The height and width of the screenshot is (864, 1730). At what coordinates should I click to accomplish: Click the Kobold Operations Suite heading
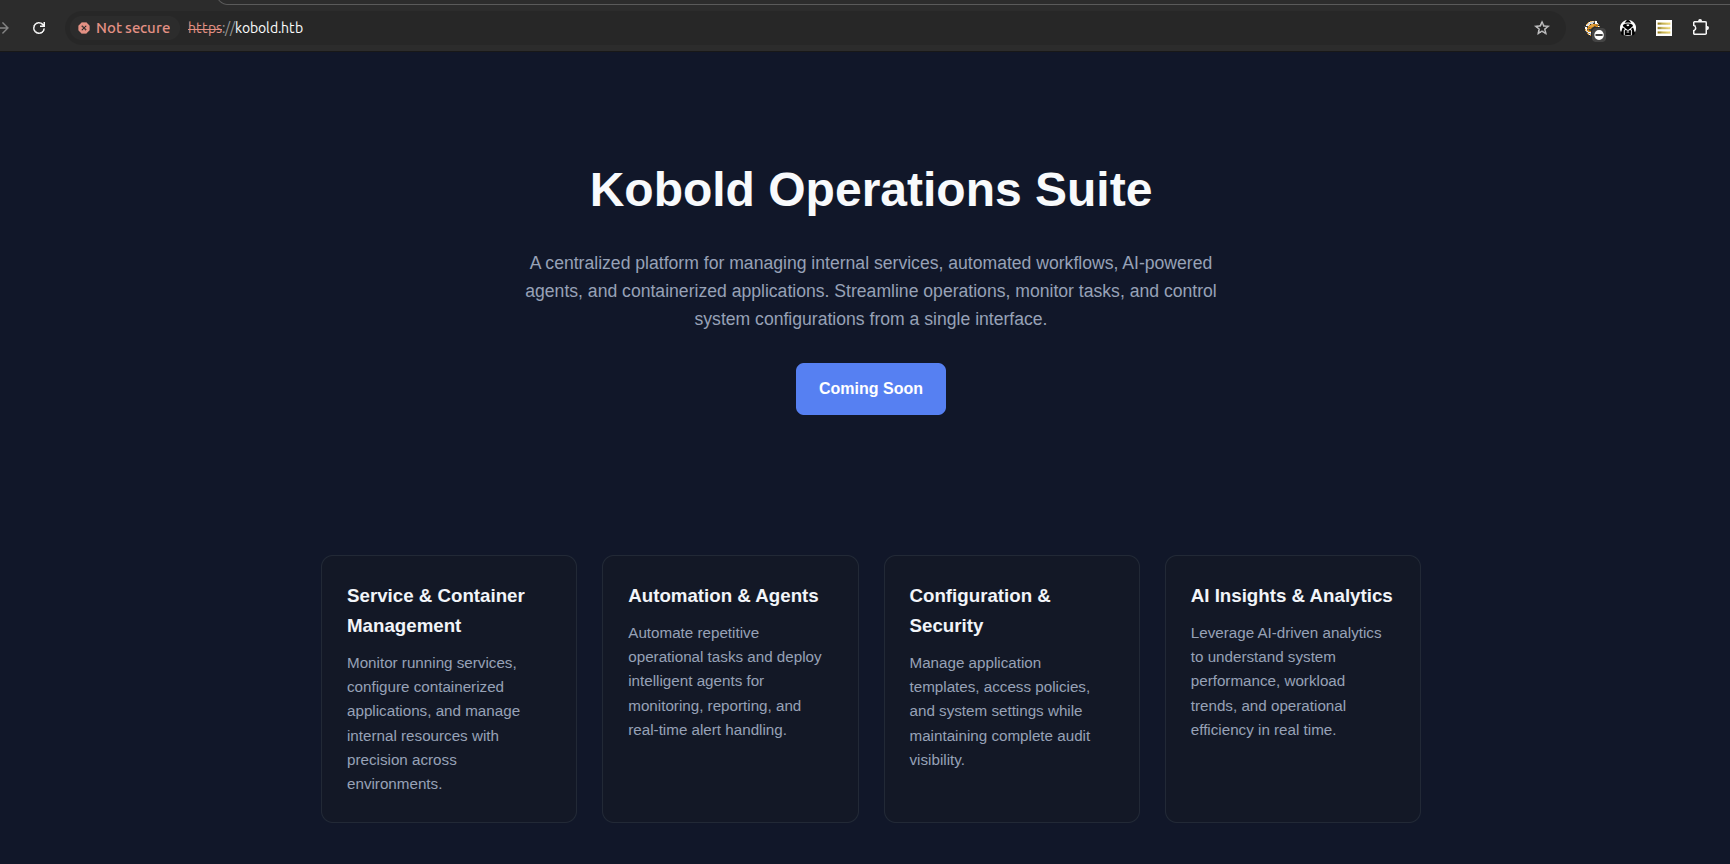[871, 190]
